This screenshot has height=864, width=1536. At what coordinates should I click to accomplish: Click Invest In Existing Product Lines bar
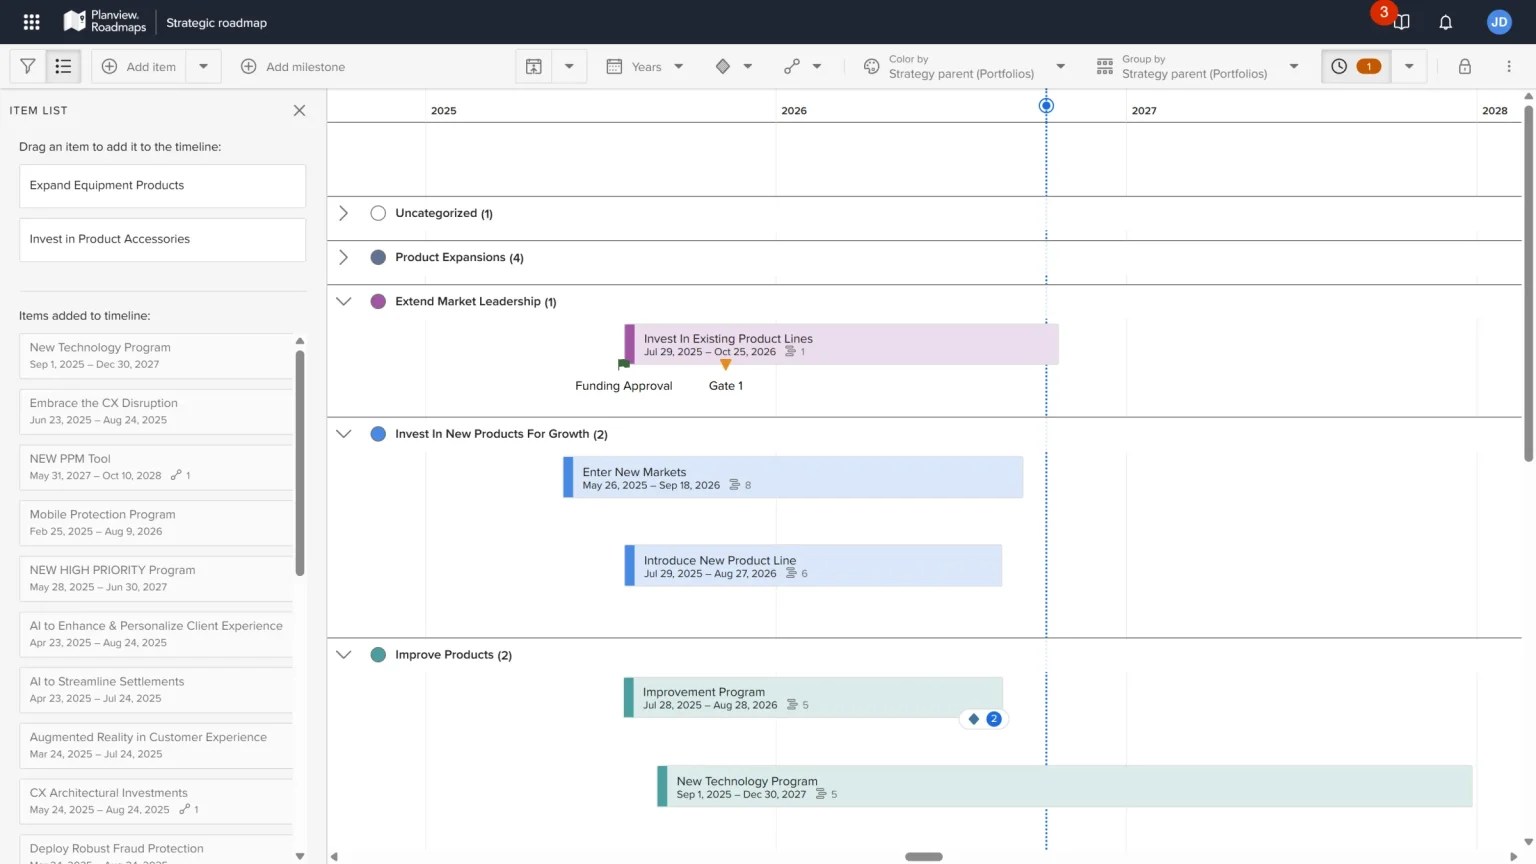coord(841,344)
